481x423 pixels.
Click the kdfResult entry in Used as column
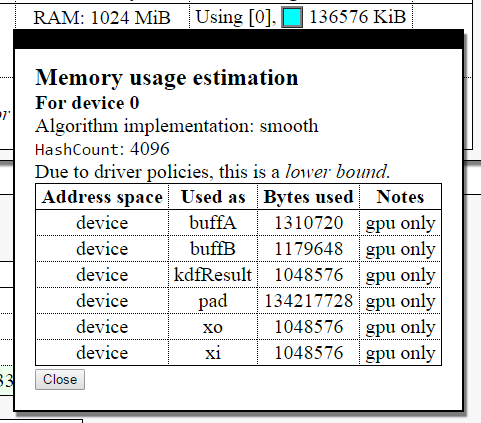213,275
